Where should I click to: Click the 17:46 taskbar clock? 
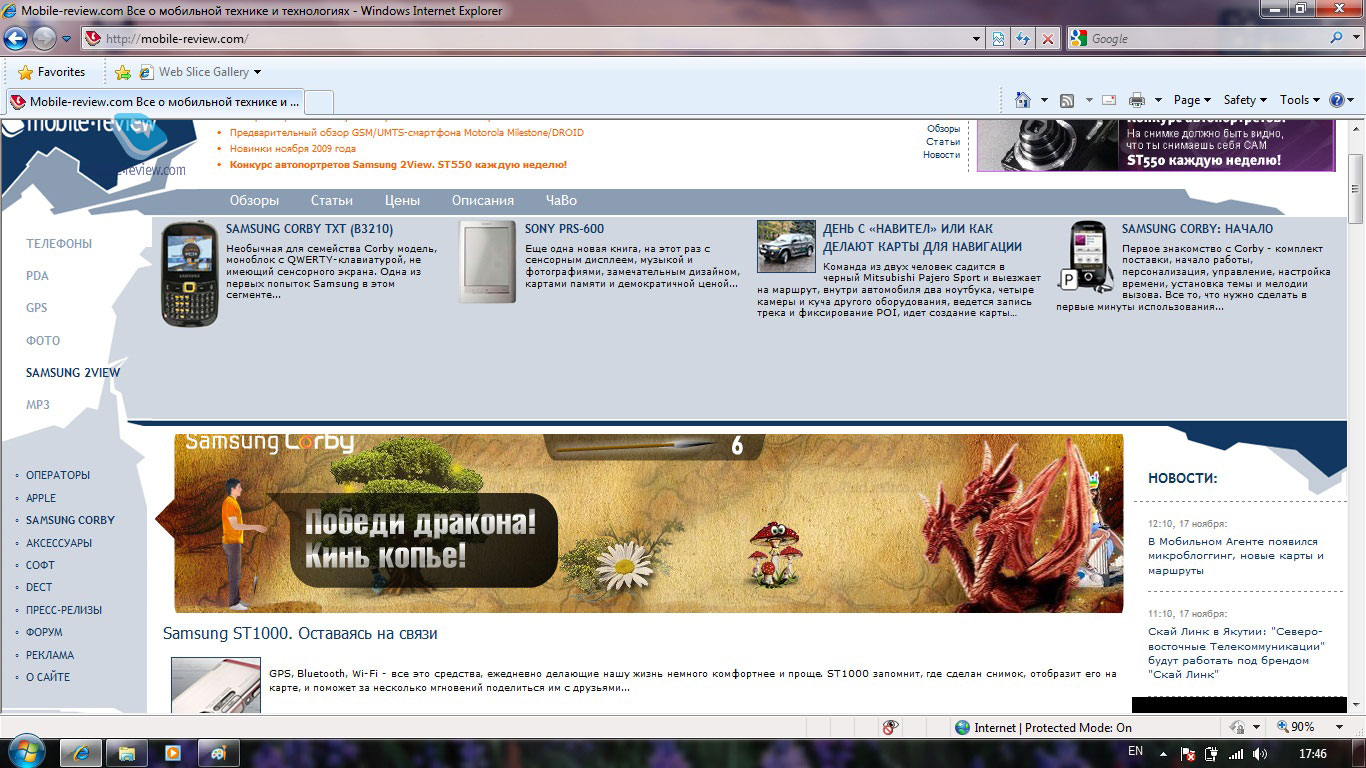[1313, 754]
